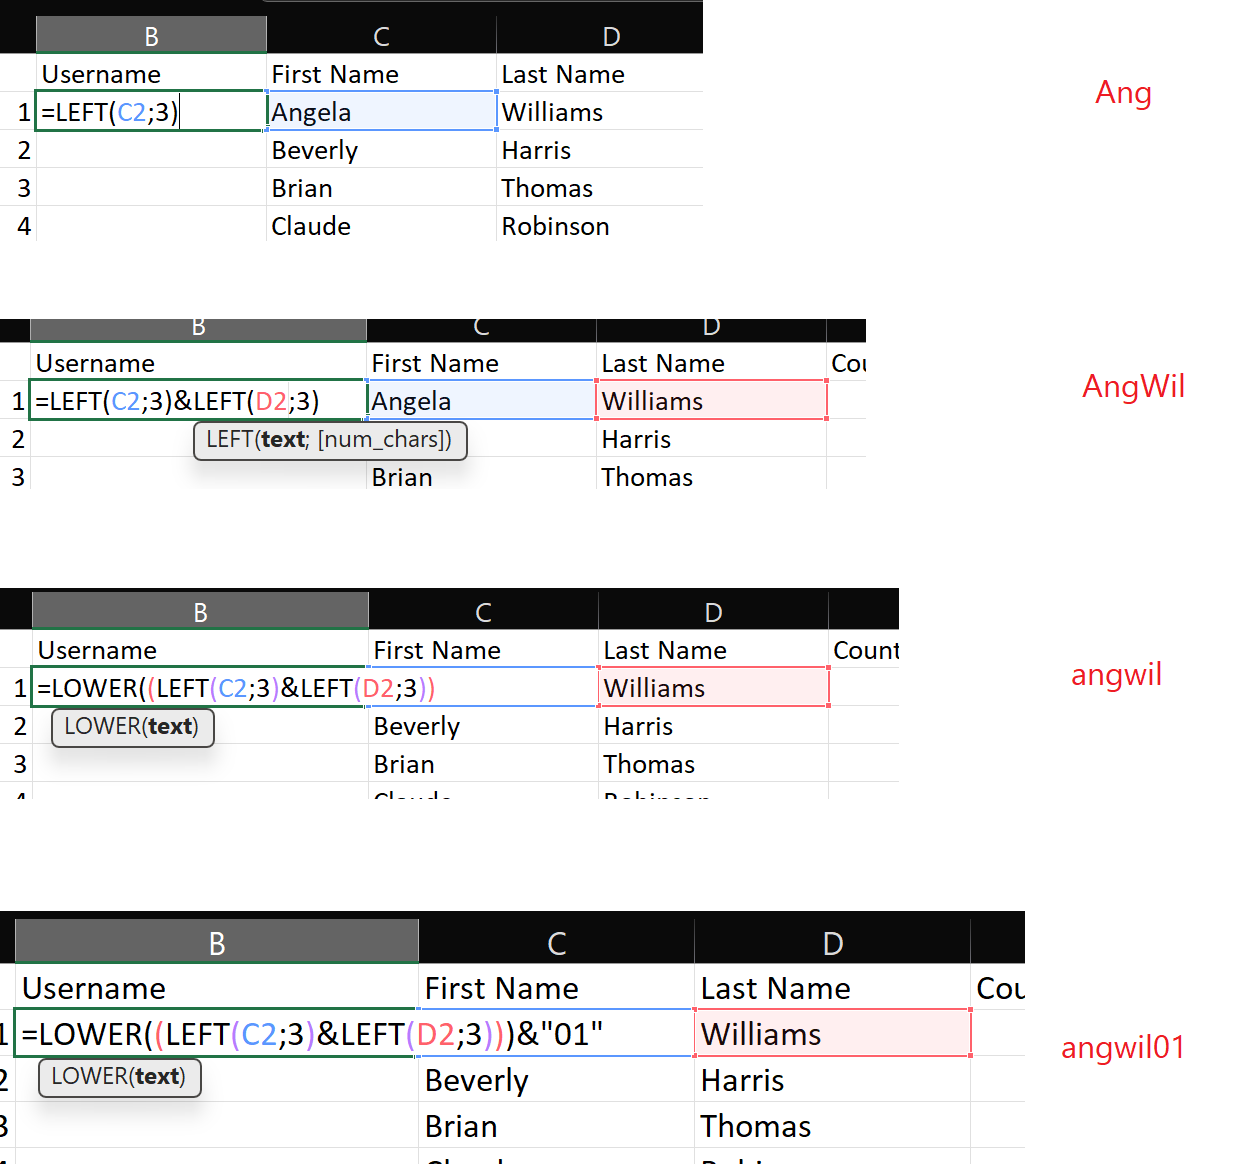1244x1164 pixels.
Task: Select cell Williams in the topmost sheet
Action: click(600, 111)
